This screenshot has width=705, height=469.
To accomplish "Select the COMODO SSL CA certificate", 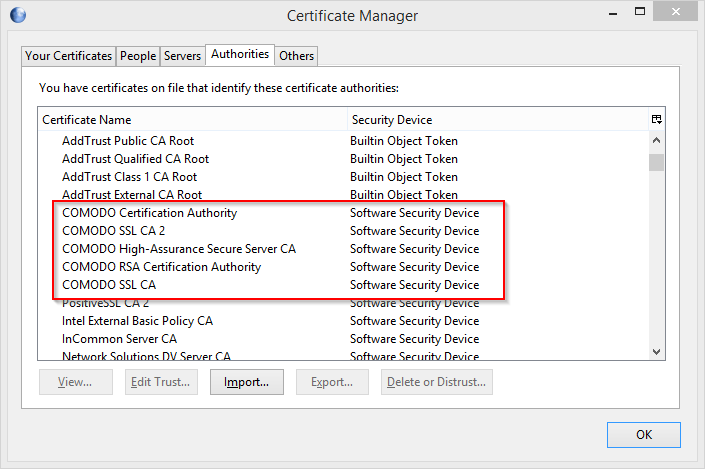I will point(344,285).
